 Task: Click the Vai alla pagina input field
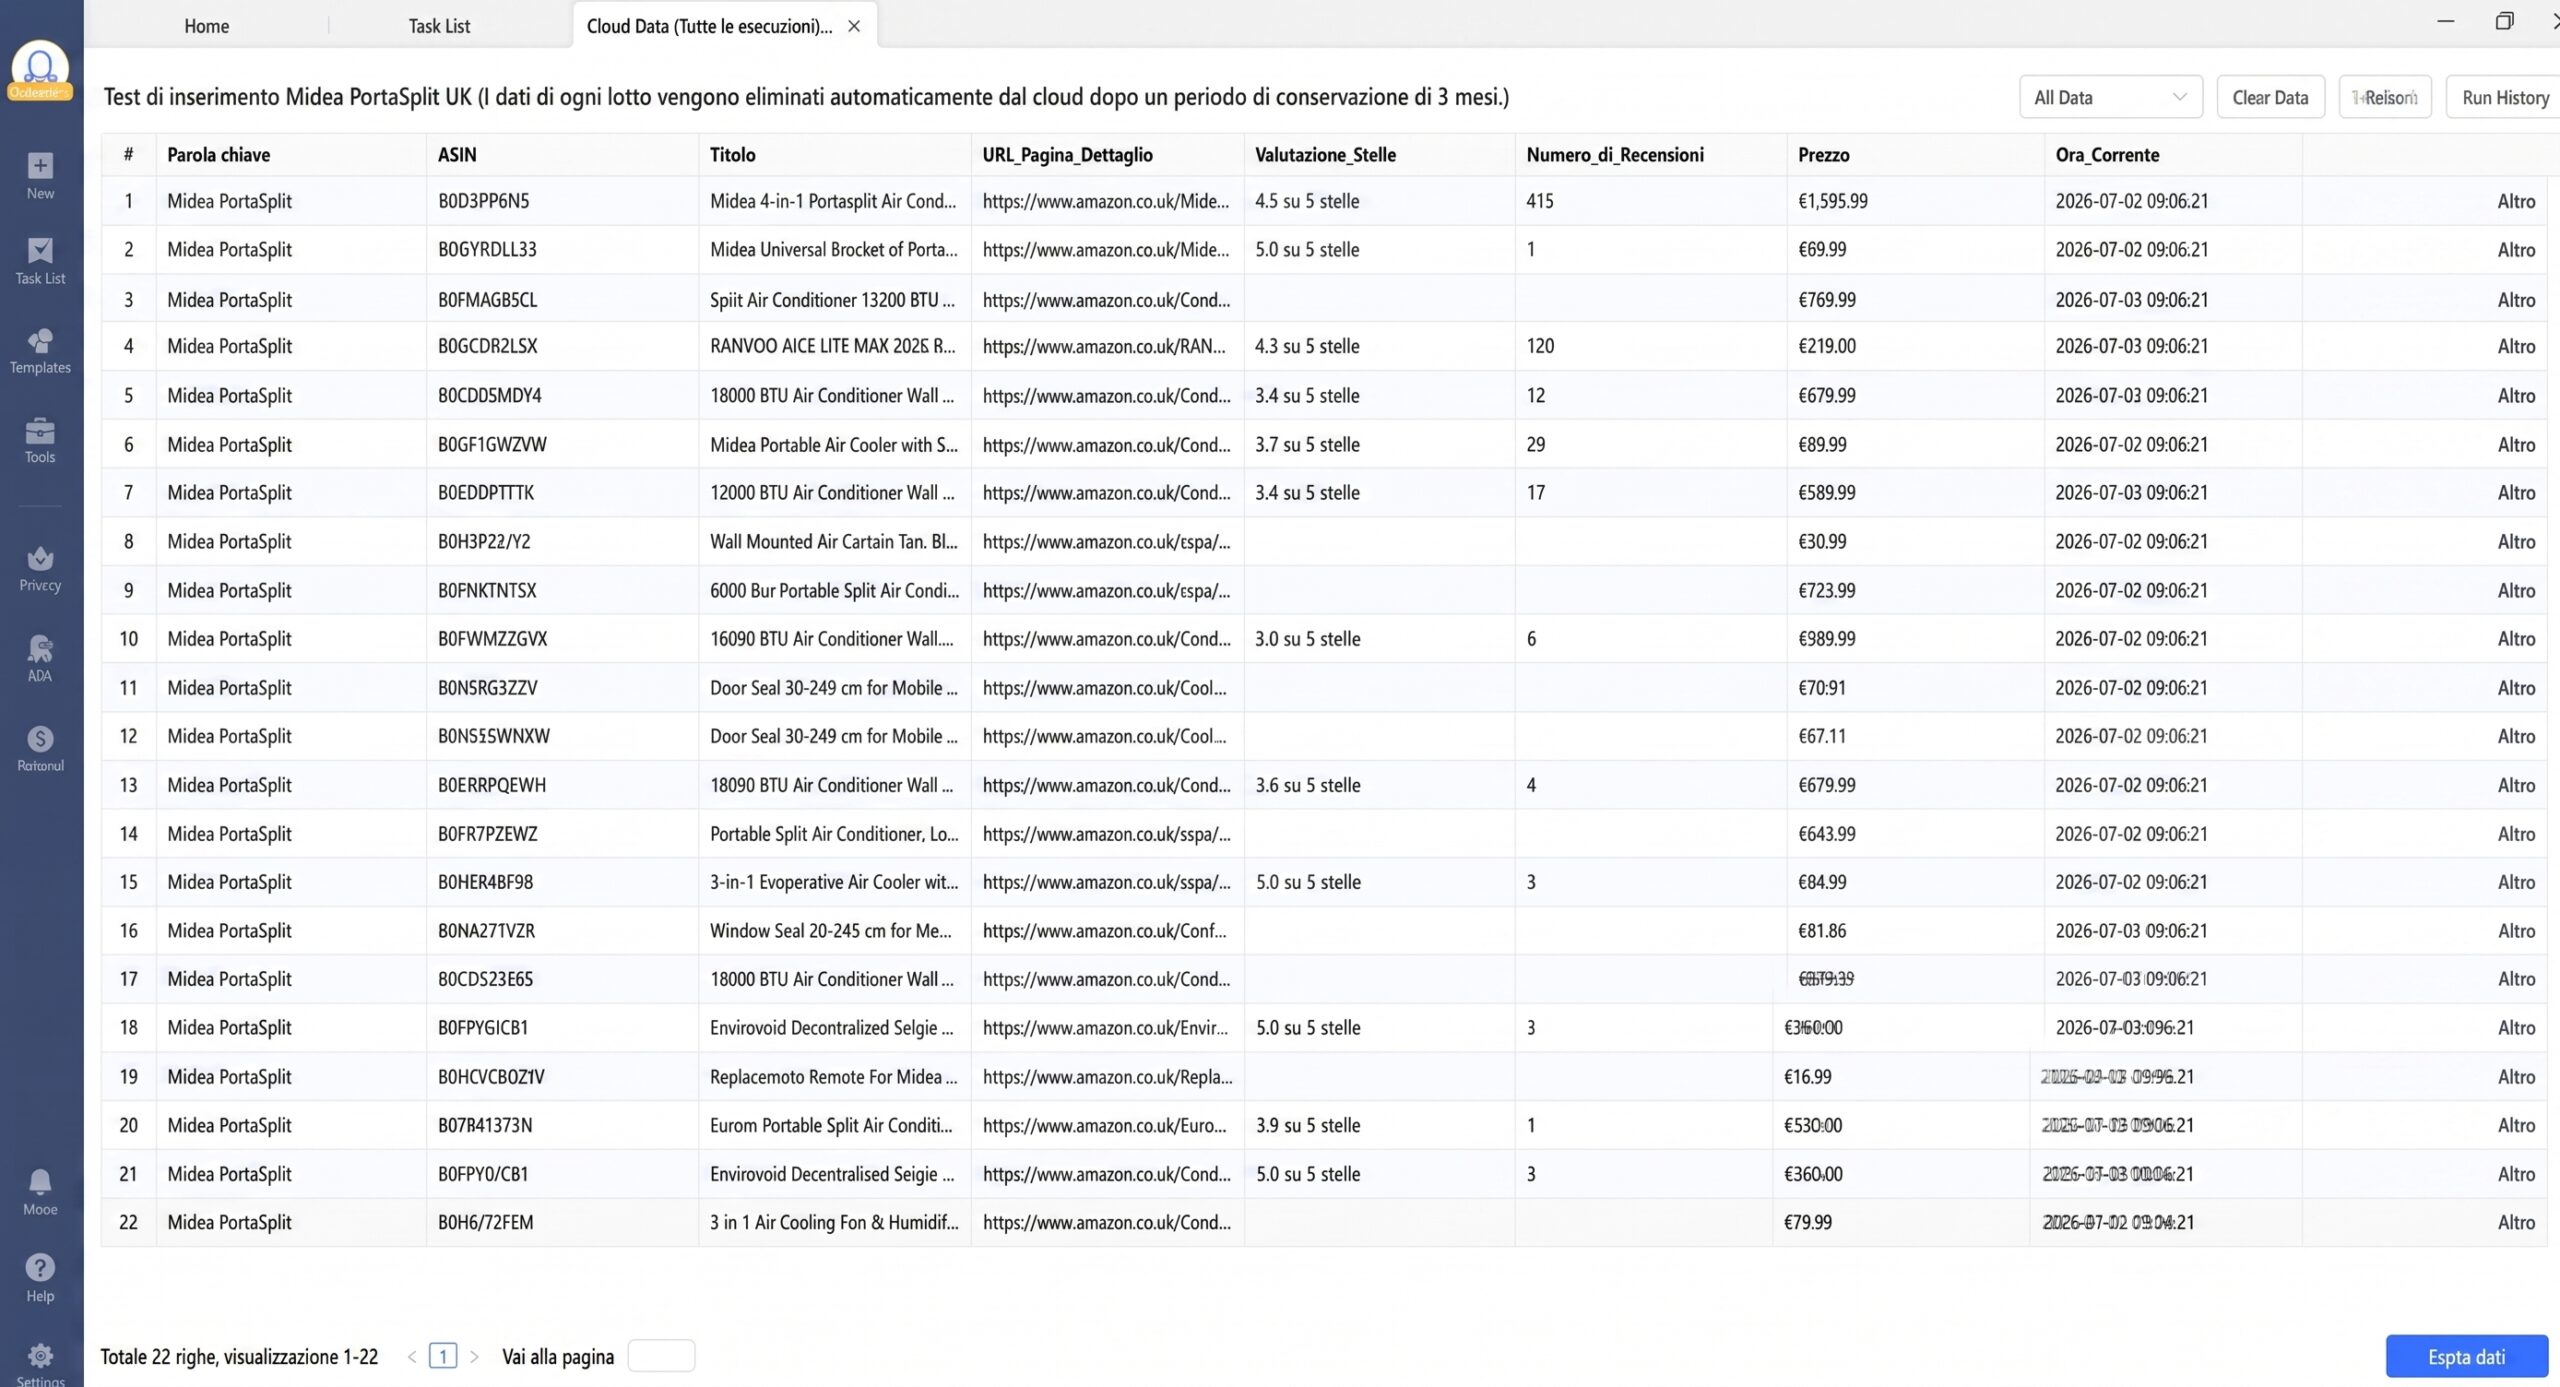[x=661, y=1357]
